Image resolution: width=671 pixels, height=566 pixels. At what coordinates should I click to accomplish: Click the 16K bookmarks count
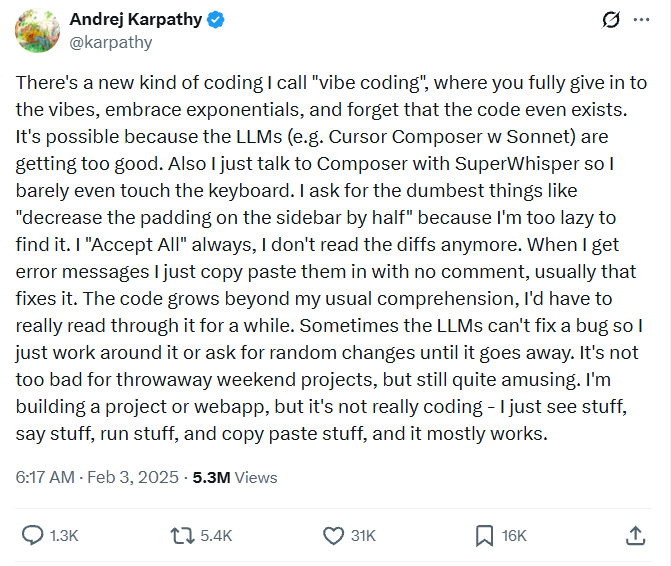point(514,536)
